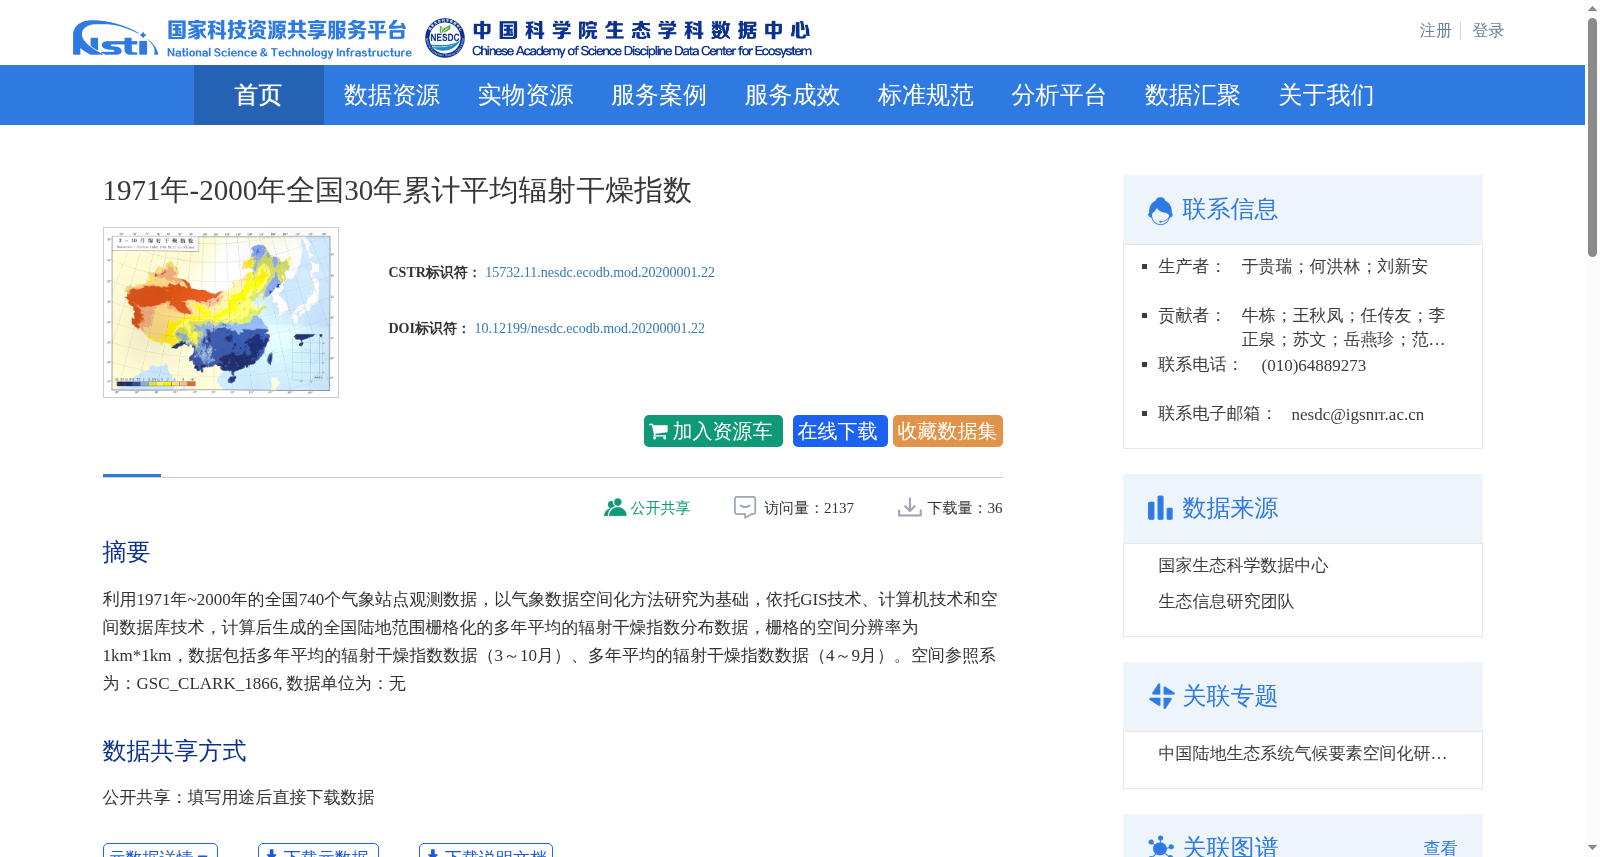
Task: Click the 下载量 download icon
Action: 910,508
